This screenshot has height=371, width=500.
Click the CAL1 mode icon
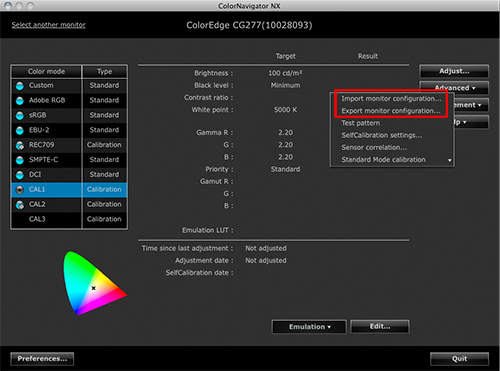point(20,190)
